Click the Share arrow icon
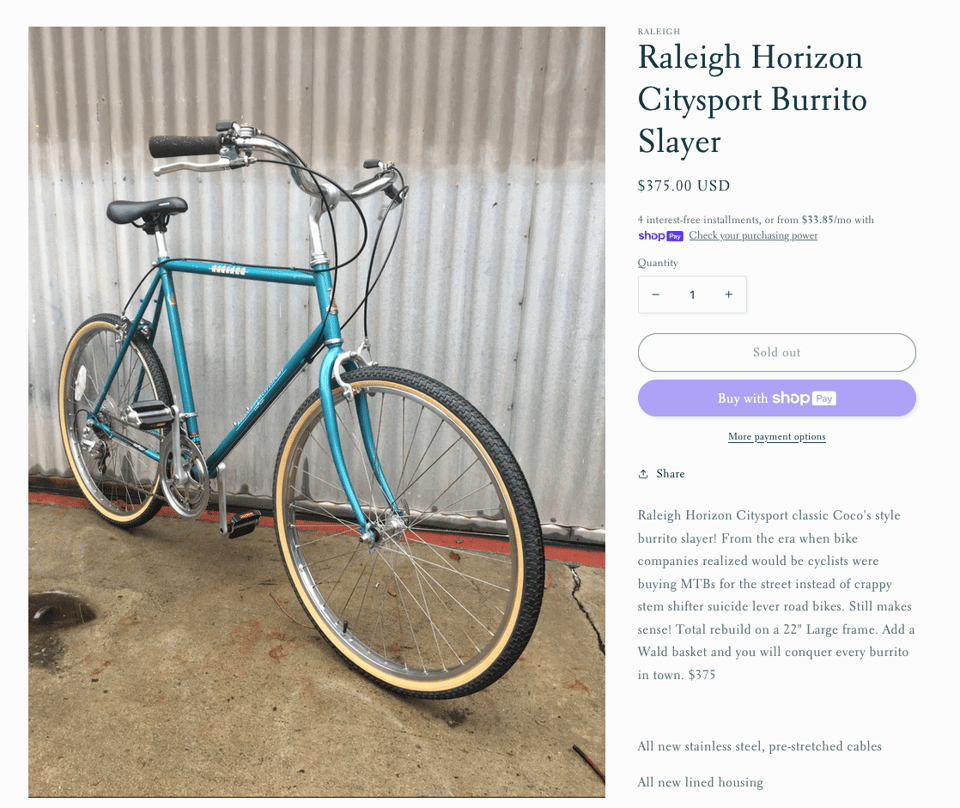The width and height of the screenshot is (960, 808). (644, 474)
